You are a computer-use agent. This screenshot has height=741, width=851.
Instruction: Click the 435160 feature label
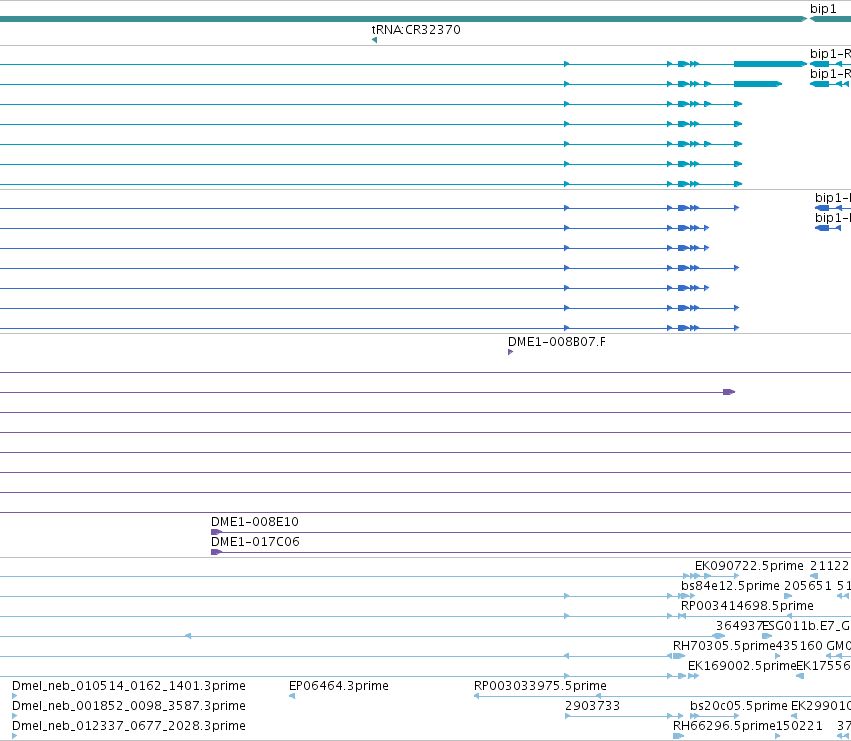pyautogui.click(x=799, y=646)
